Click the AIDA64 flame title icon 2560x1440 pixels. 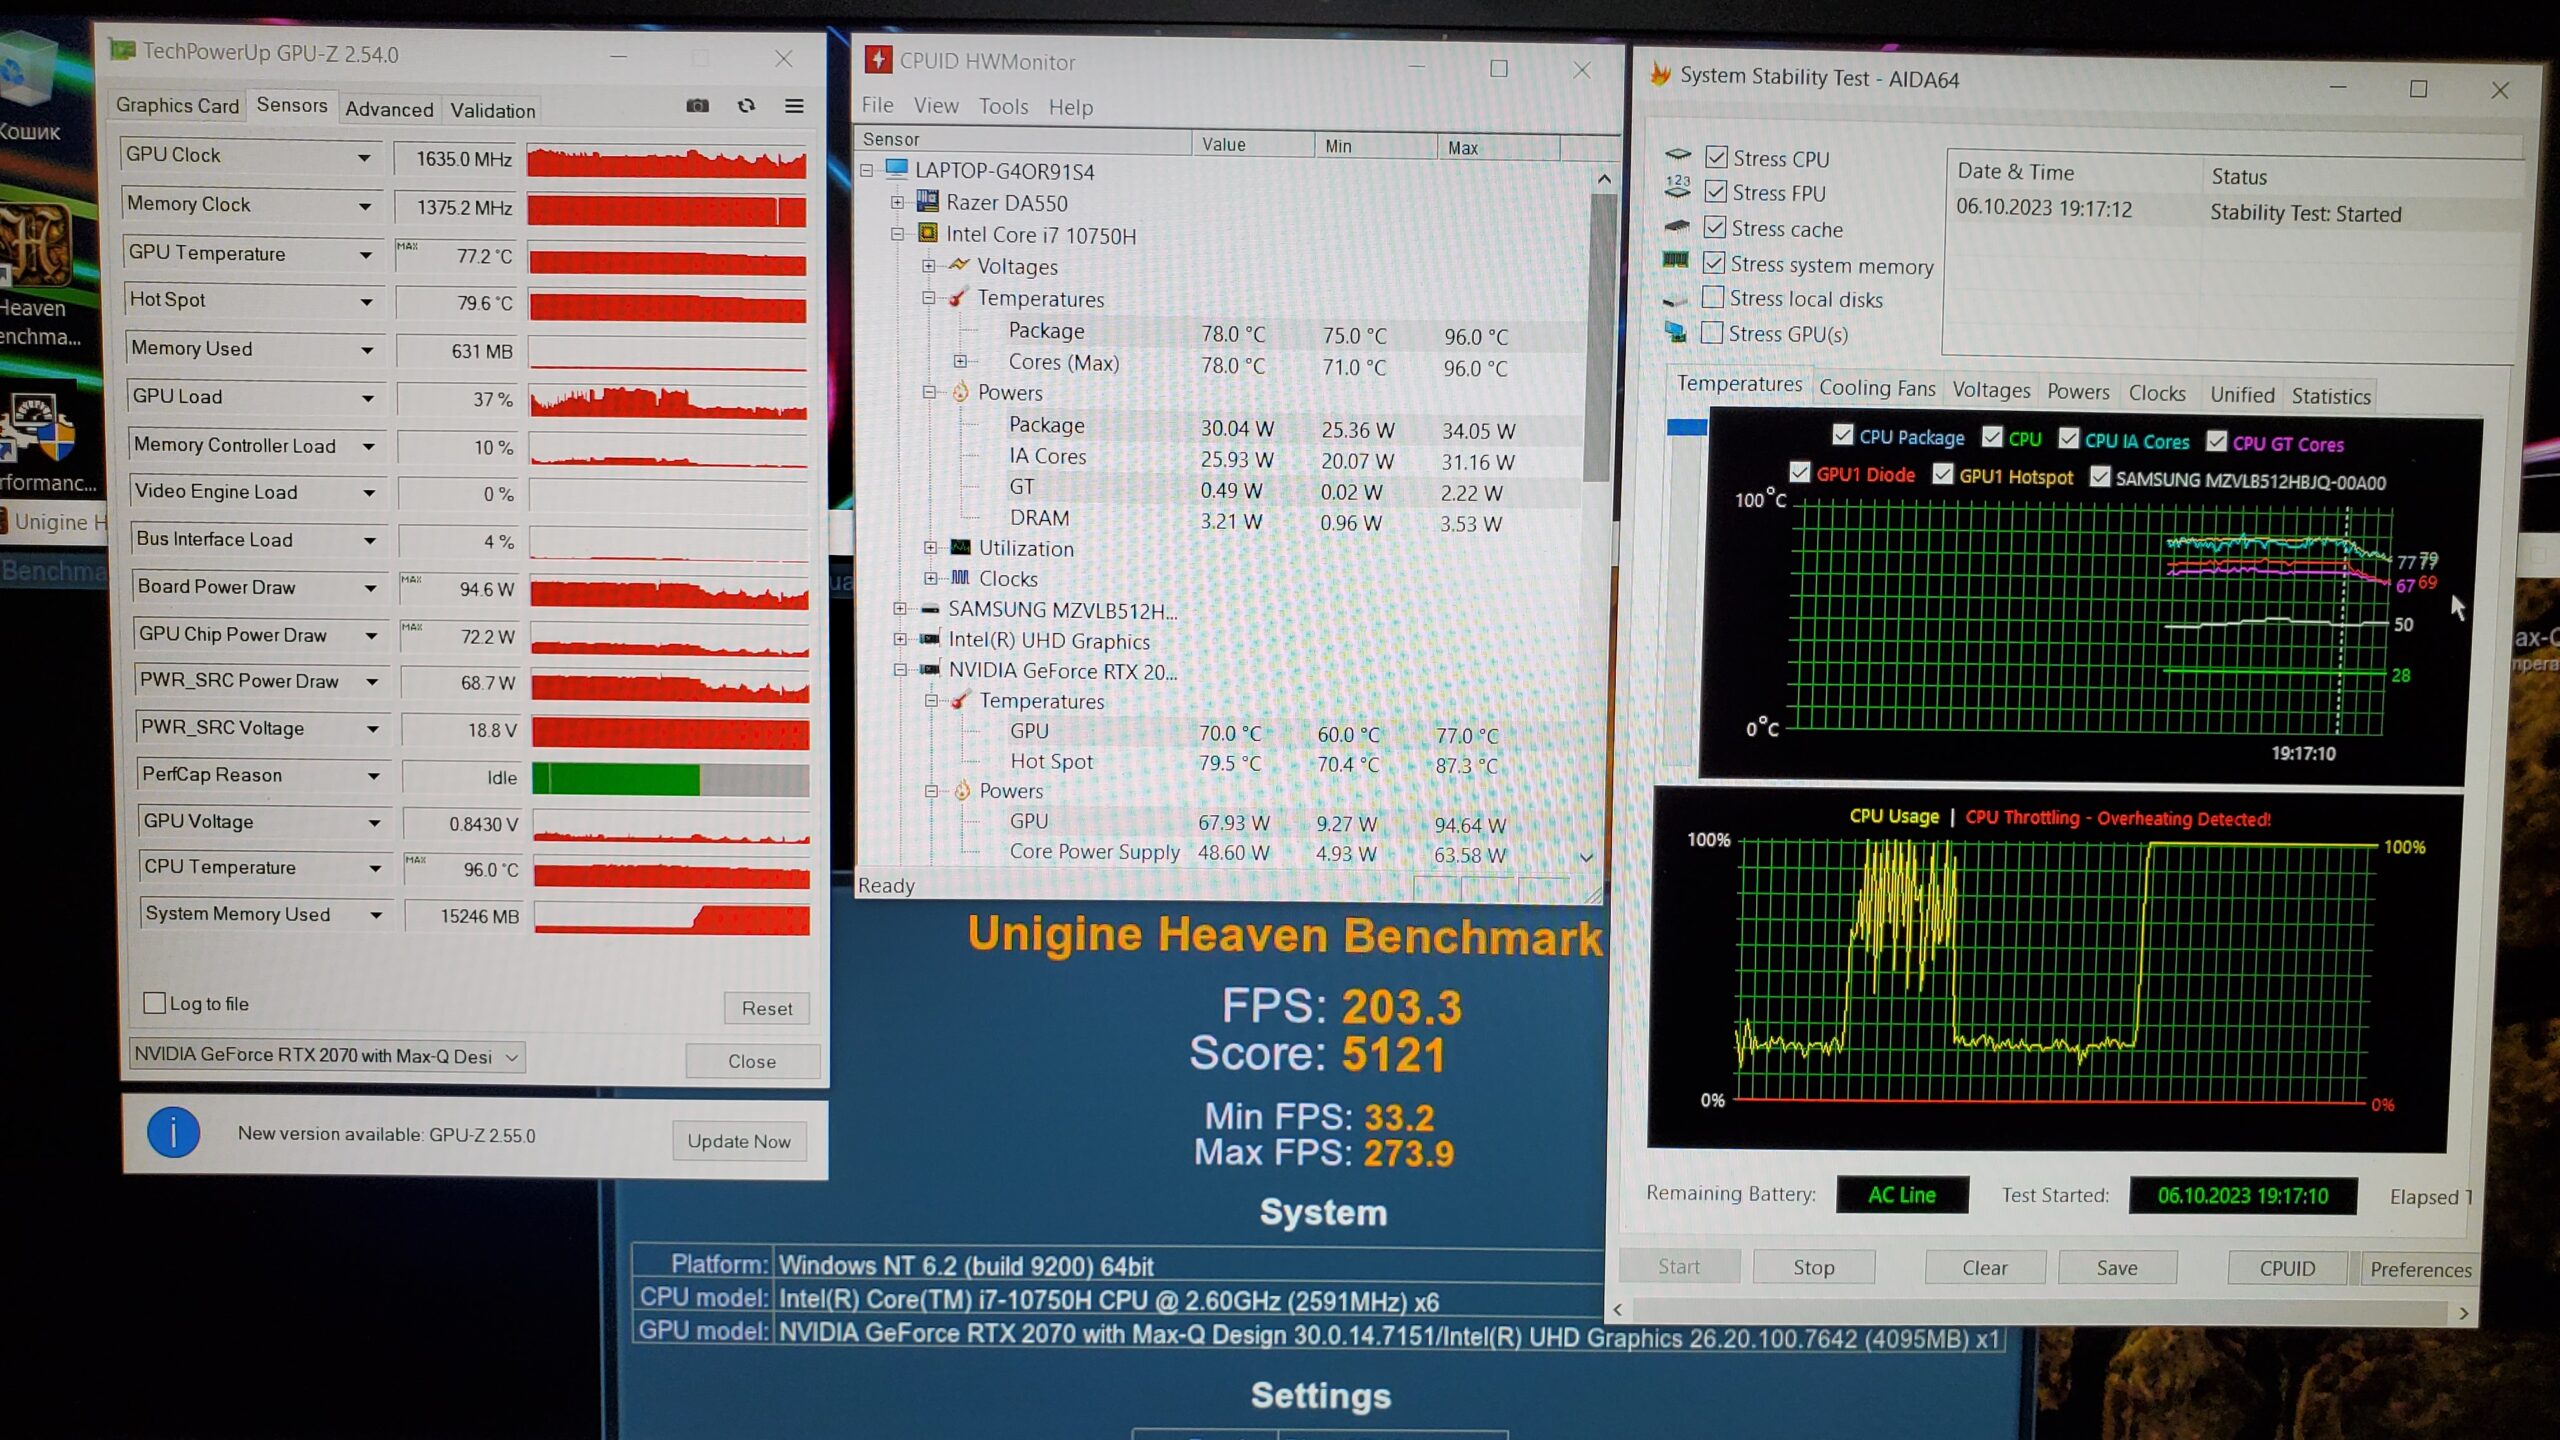click(x=1660, y=75)
